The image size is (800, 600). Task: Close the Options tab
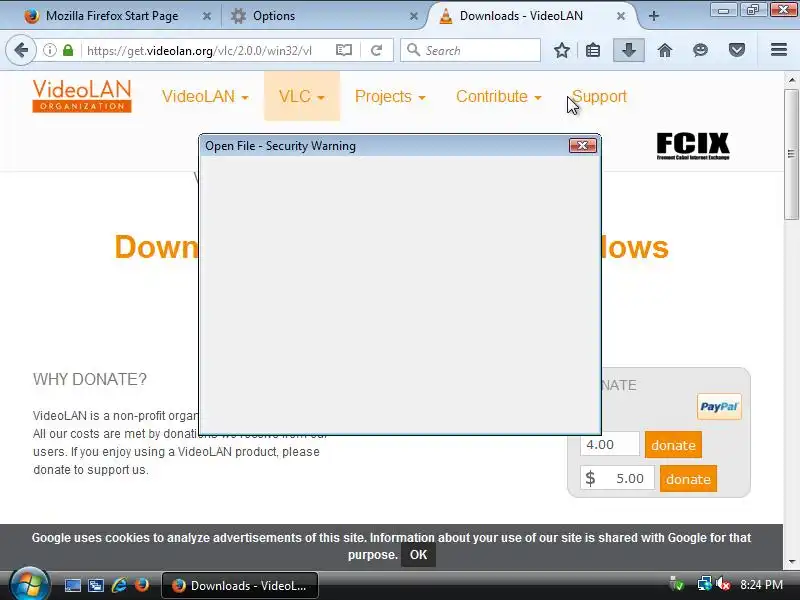tap(414, 16)
